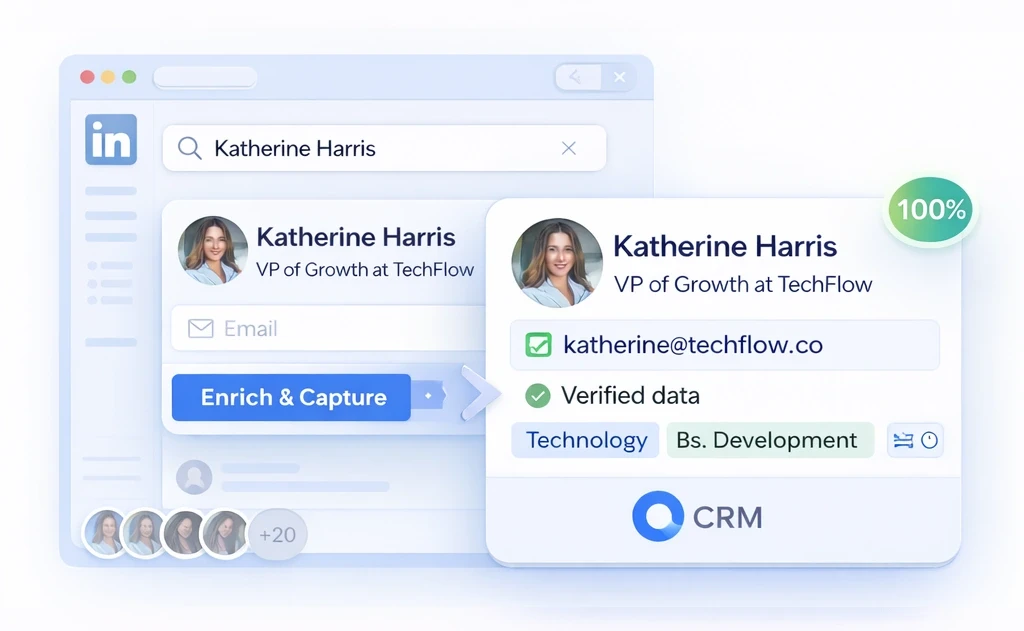1024x631 pixels.
Task: Click Verified data label
Action: point(630,395)
